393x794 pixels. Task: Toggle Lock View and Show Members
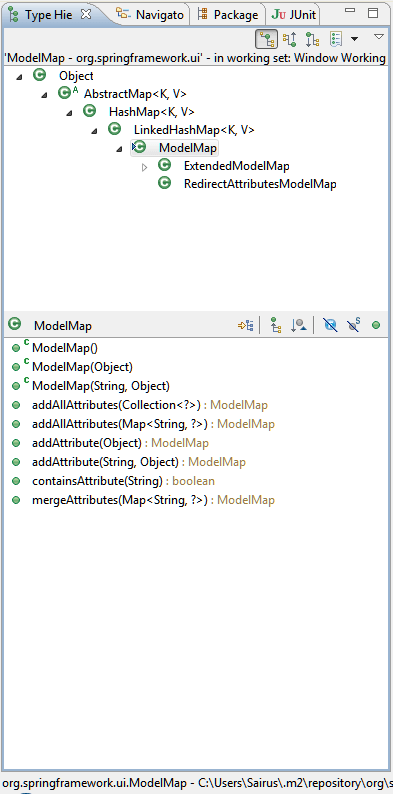click(x=246, y=325)
